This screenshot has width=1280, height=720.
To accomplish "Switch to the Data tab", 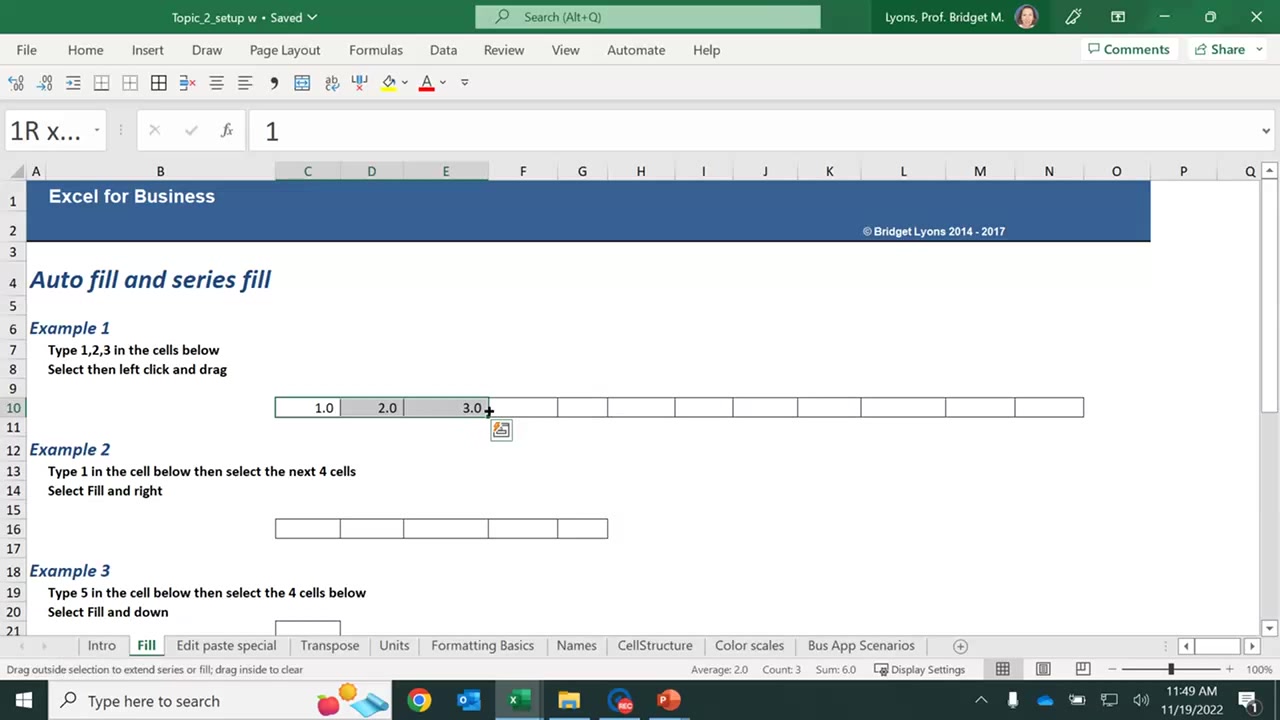I will [x=443, y=50].
